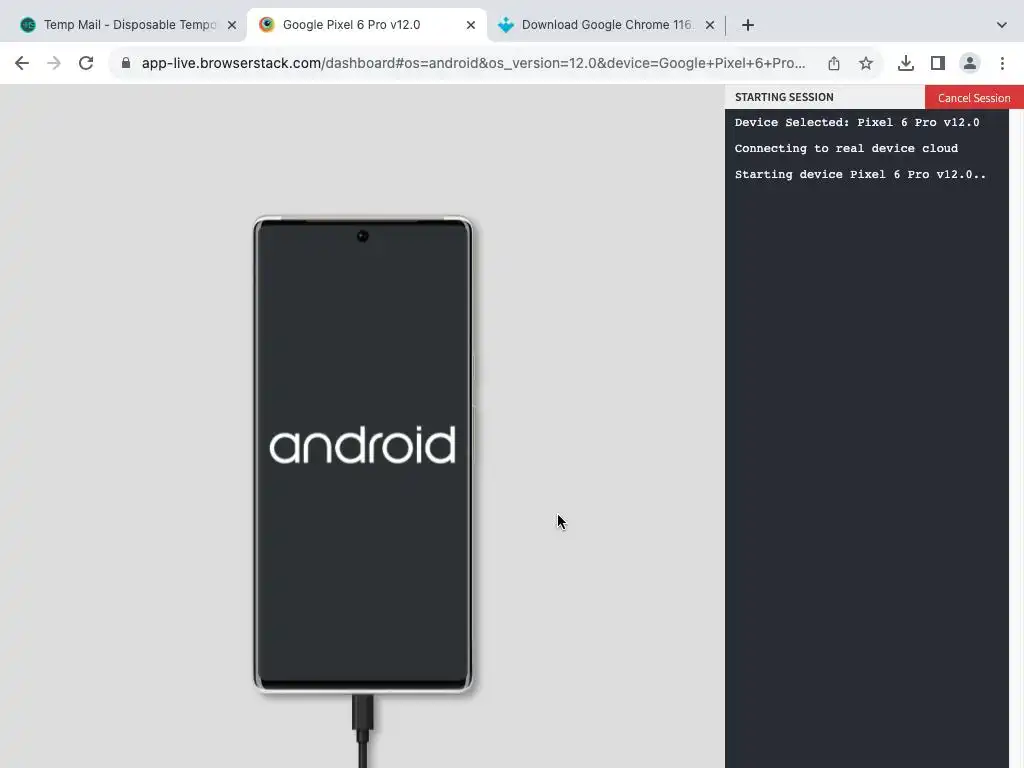Click the session log panel scrollbar
The width and height of the screenshot is (1024, 768).
pos(1016,438)
